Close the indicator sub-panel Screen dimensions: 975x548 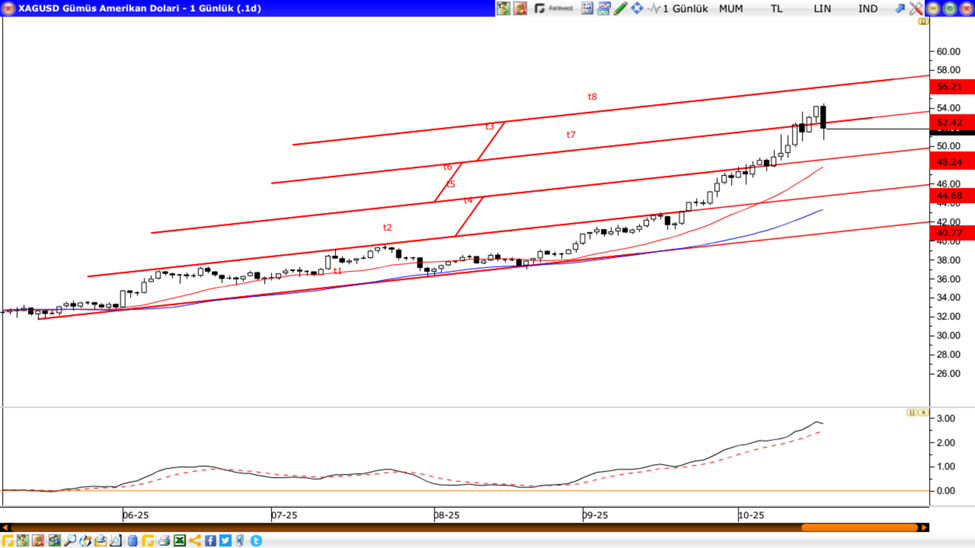[x=922, y=412]
